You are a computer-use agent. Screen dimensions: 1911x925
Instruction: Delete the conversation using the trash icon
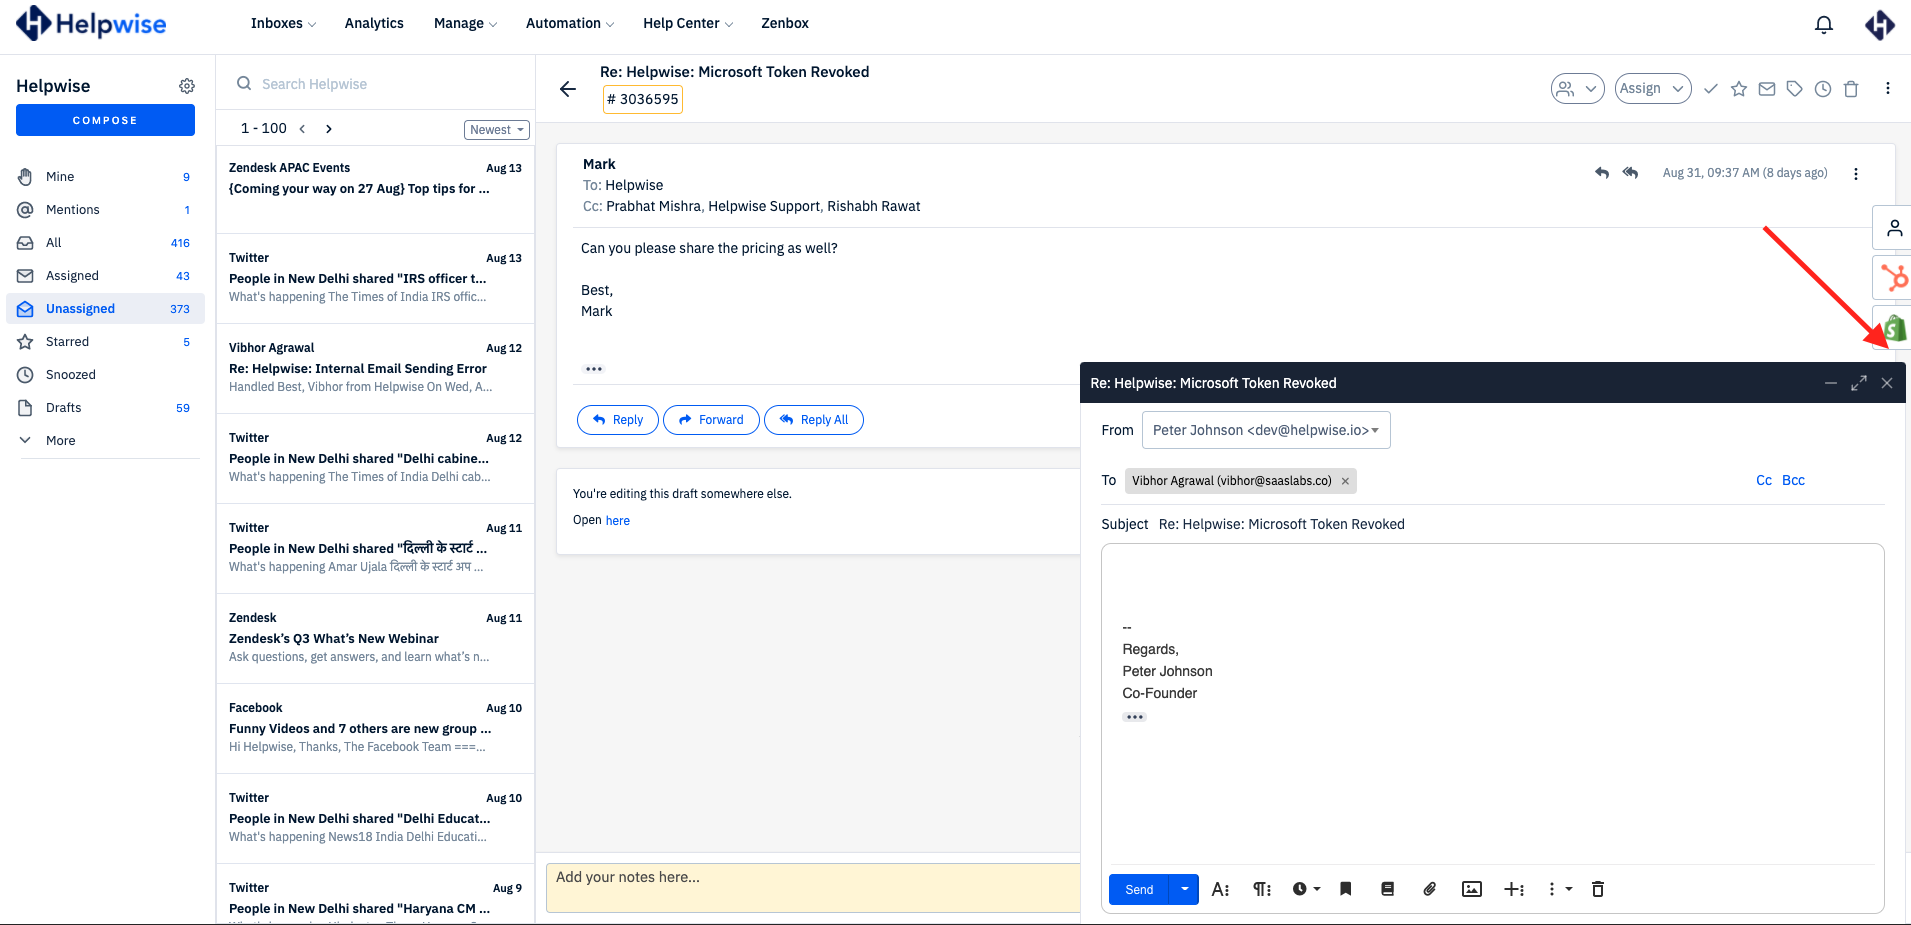1851,88
